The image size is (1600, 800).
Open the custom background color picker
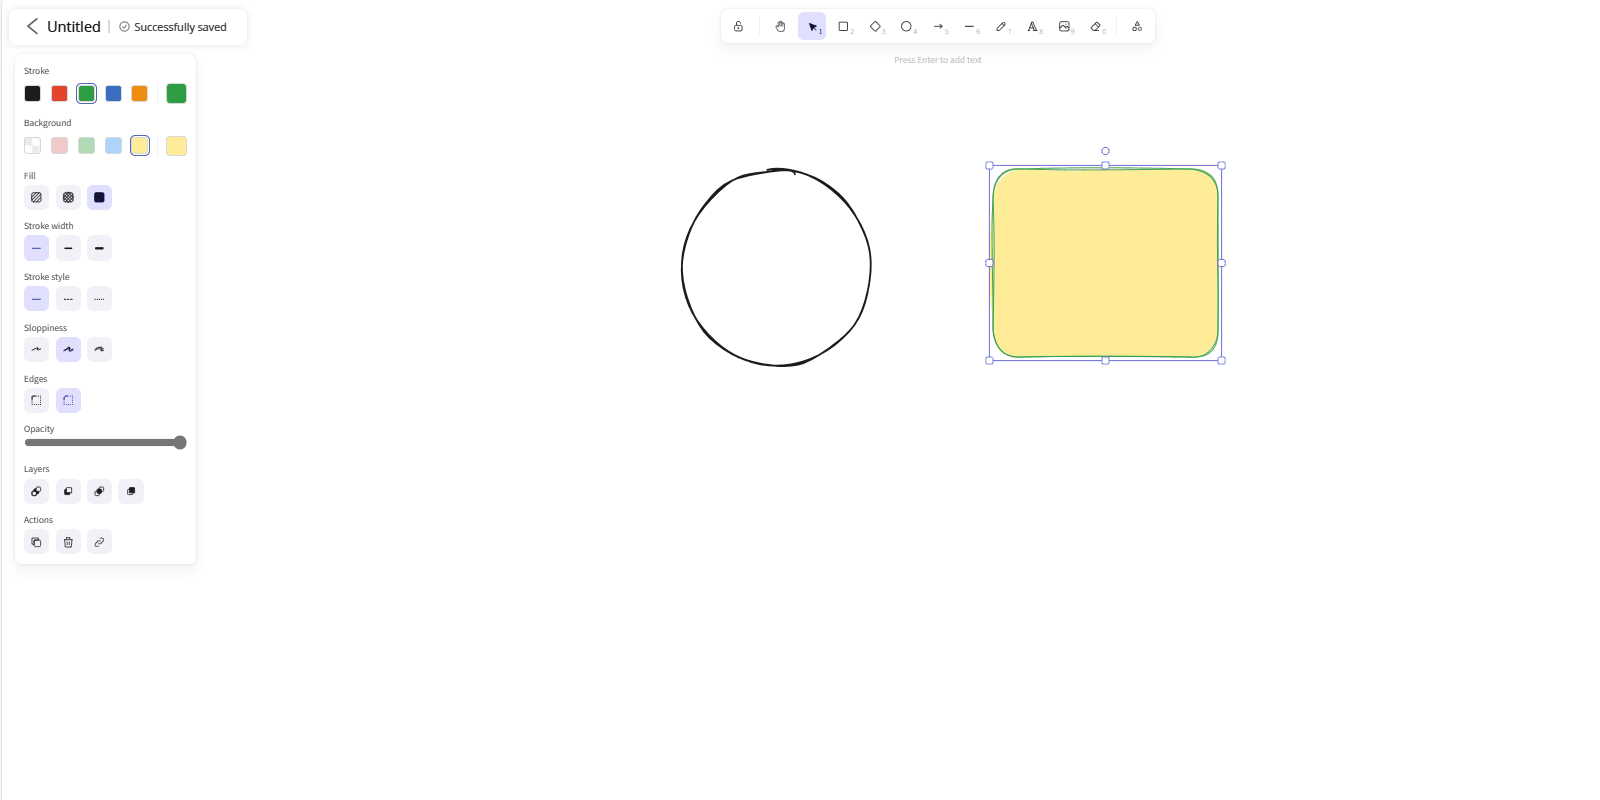point(176,146)
